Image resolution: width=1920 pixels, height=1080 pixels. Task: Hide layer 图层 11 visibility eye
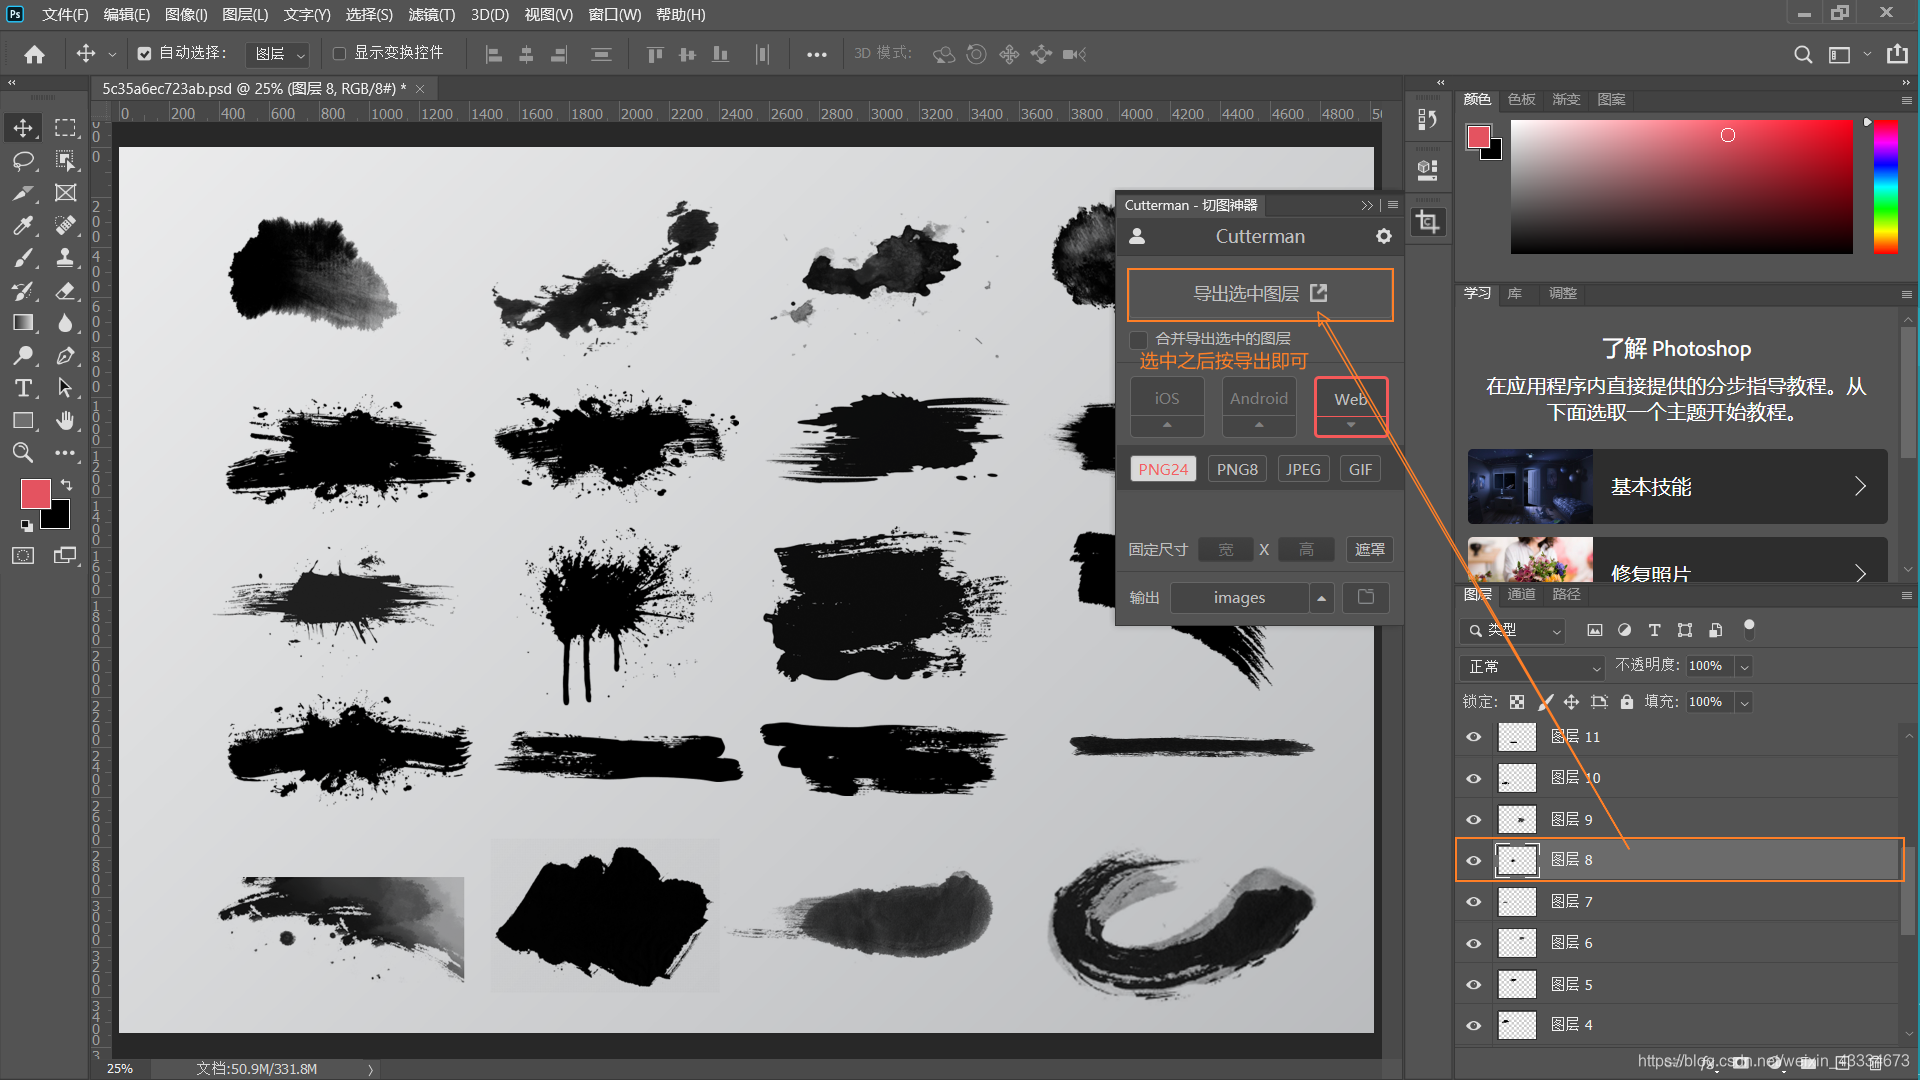(1473, 737)
